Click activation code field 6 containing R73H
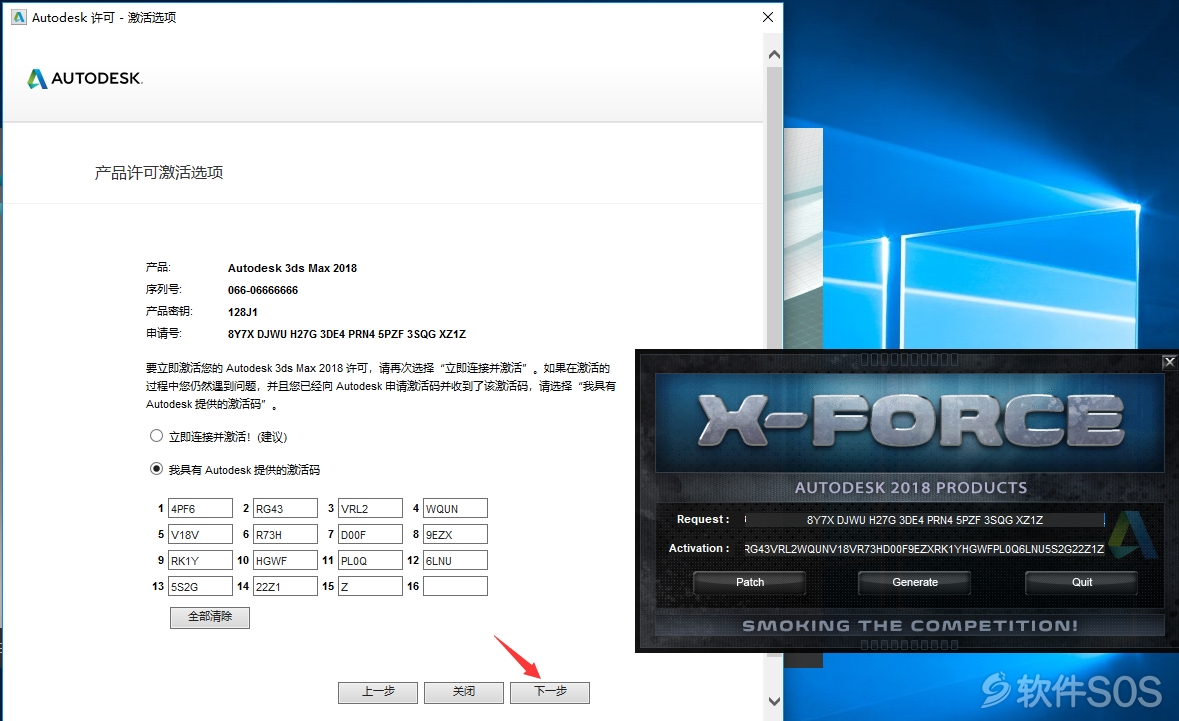Image resolution: width=1179 pixels, height=721 pixels. [285, 535]
